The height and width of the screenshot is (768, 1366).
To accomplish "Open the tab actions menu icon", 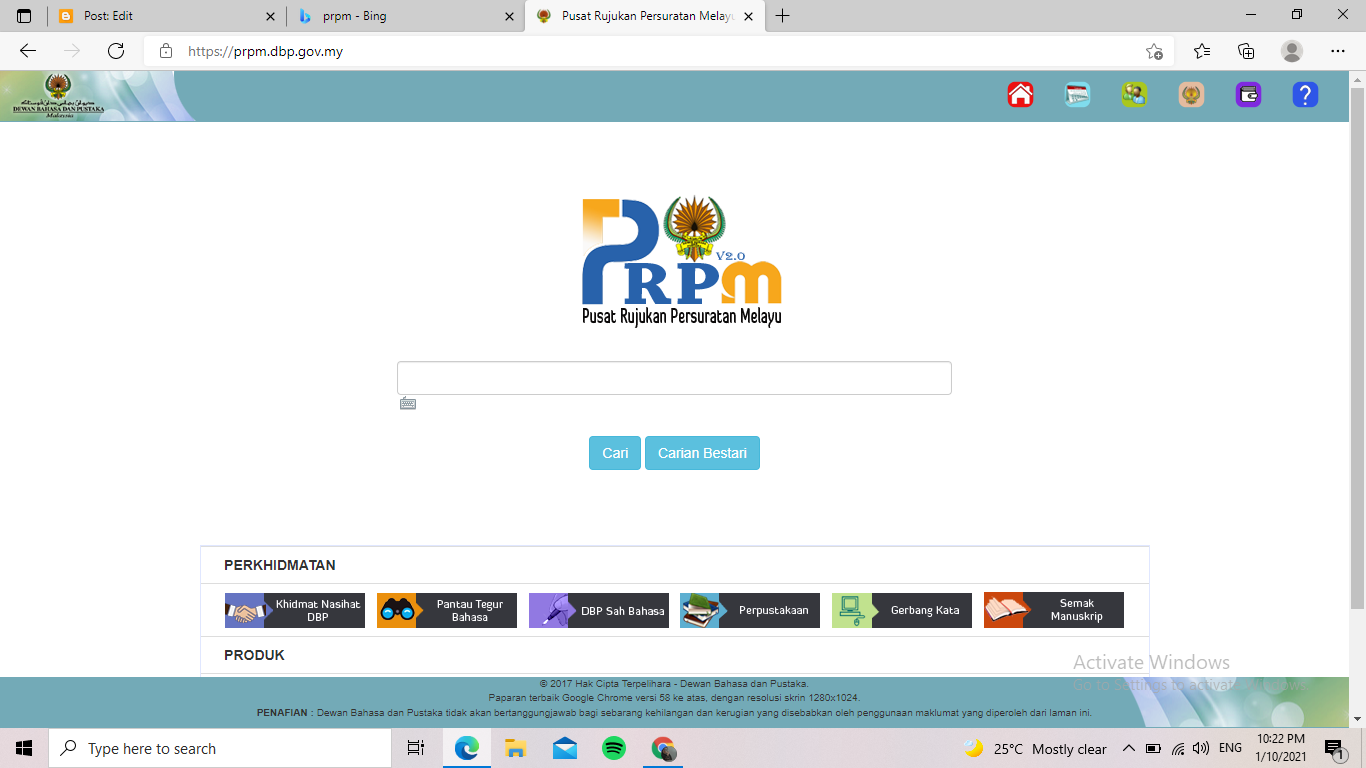I will point(24,16).
